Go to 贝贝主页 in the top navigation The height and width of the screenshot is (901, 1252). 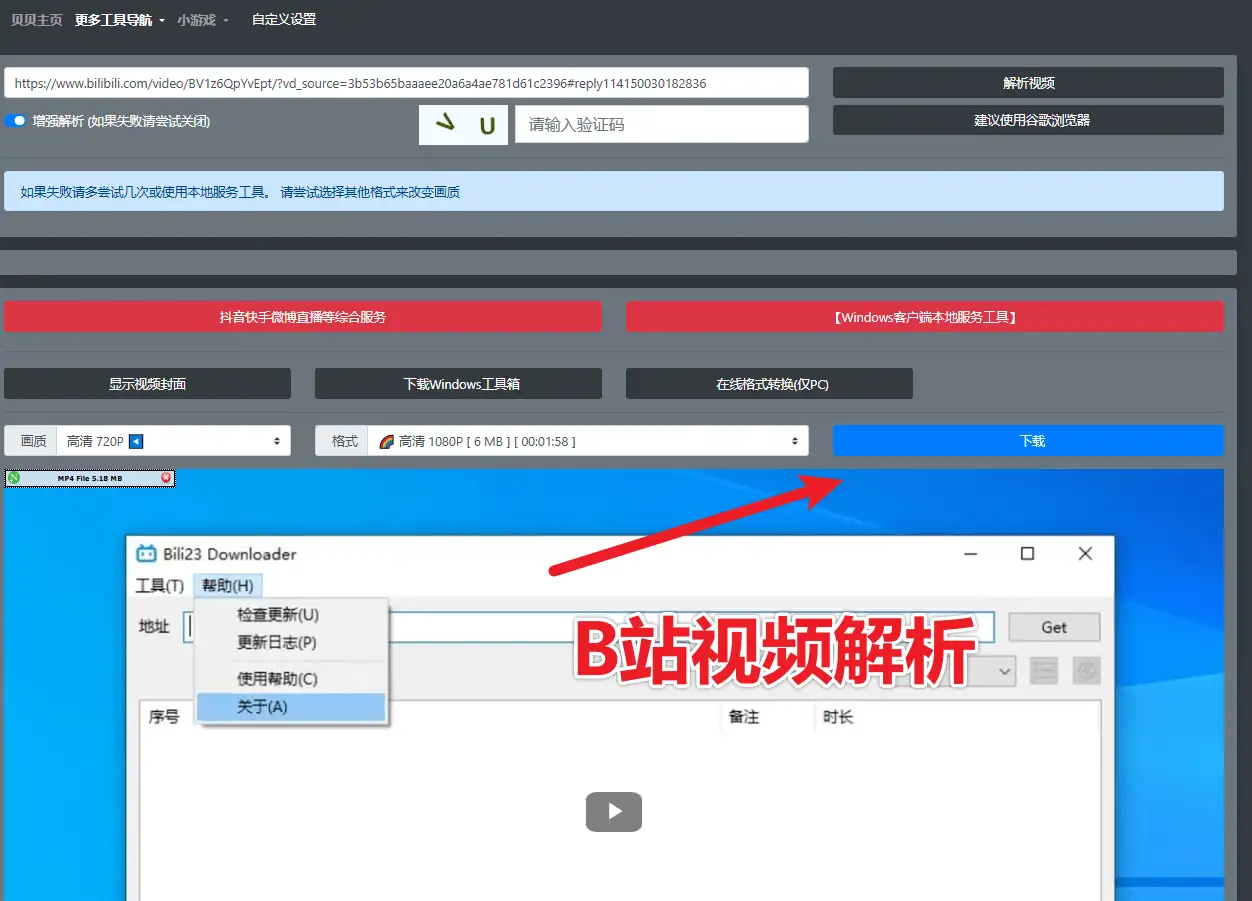point(36,20)
